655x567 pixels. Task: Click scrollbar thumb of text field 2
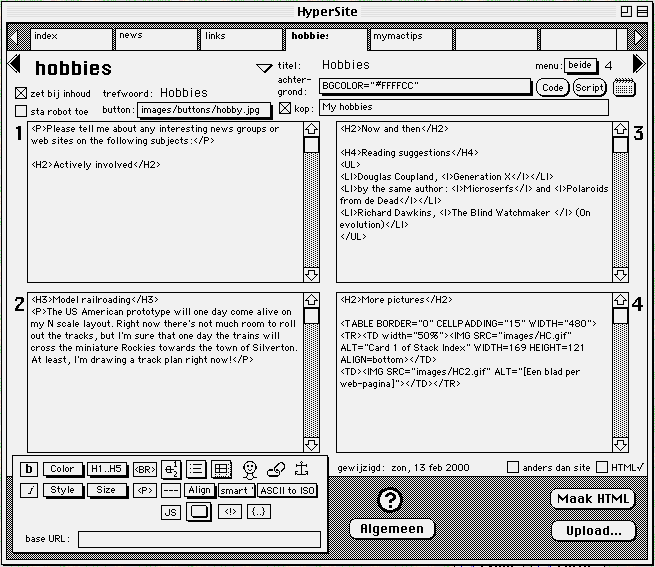pyautogui.click(x=311, y=315)
